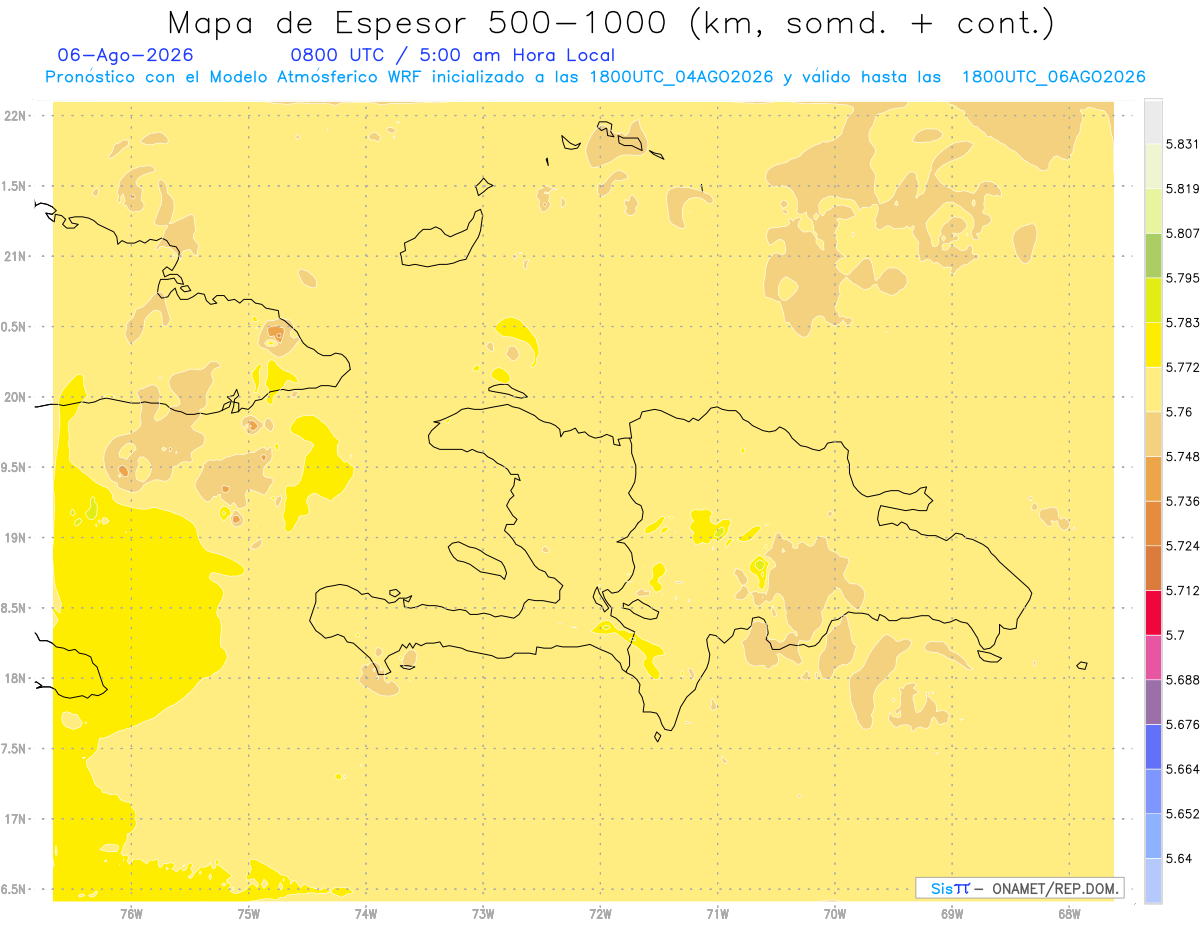Click the '72W' longitude label
The image size is (1200, 927).
(600, 914)
